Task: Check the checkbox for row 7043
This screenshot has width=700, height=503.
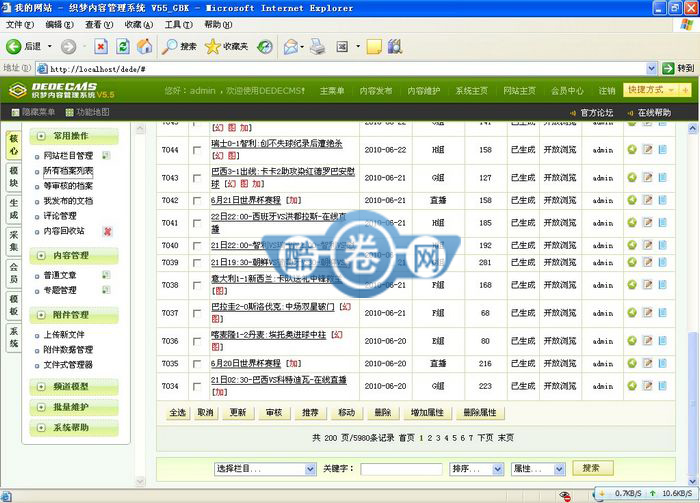Action: pyautogui.click(x=197, y=178)
